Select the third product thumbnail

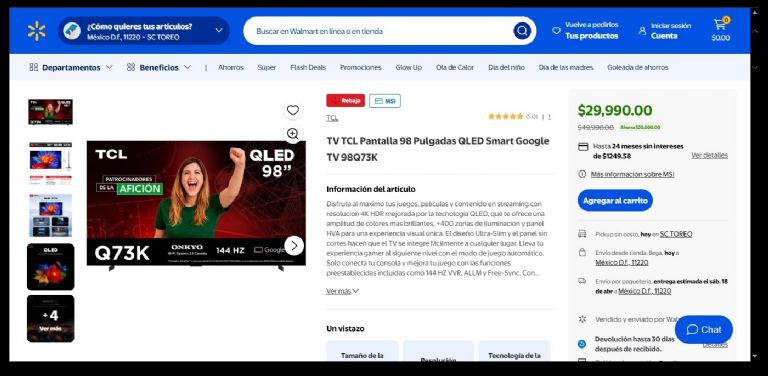(50, 215)
